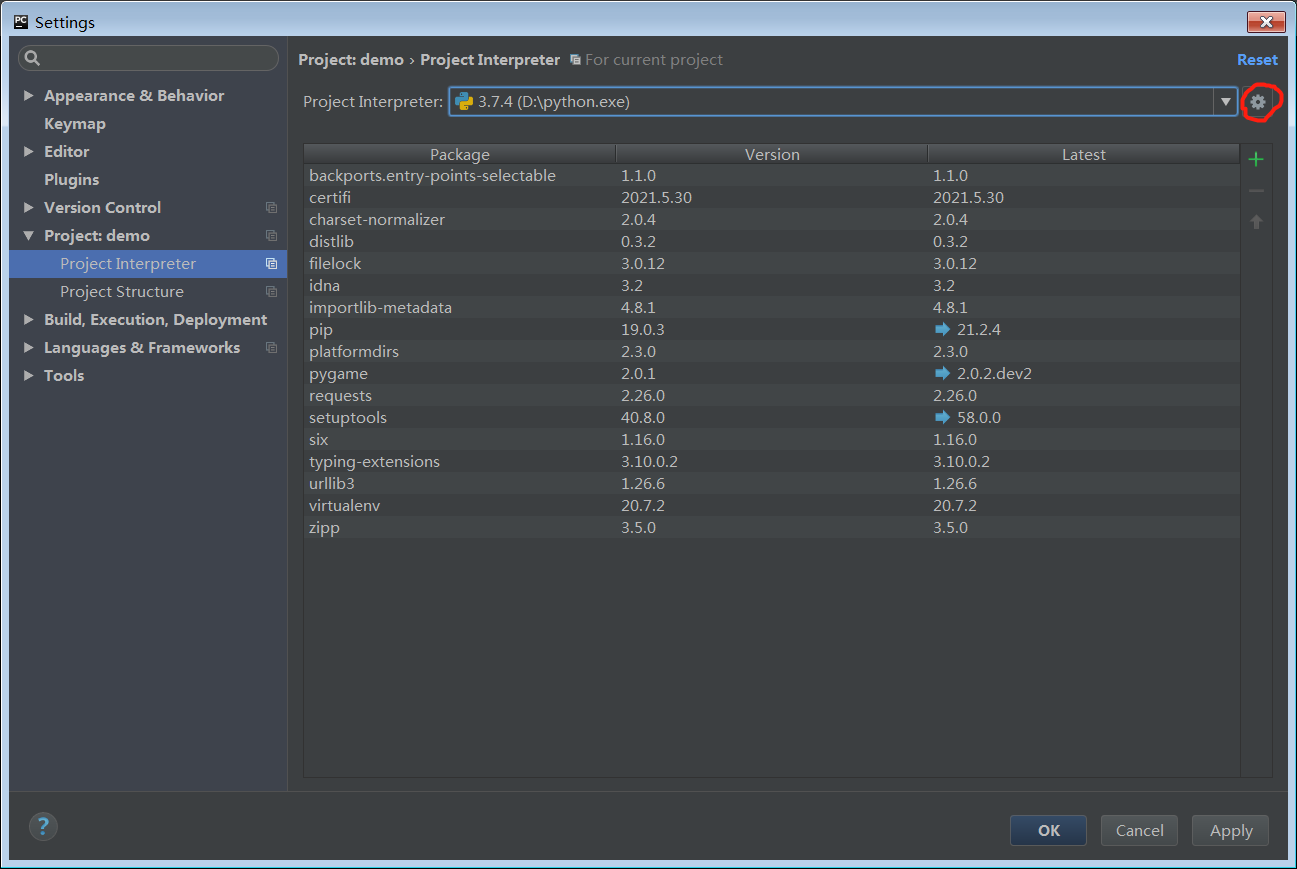This screenshot has width=1297, height=869.
Task: Click setuptools' installed version 40.8.0
Action: point(643,418)
